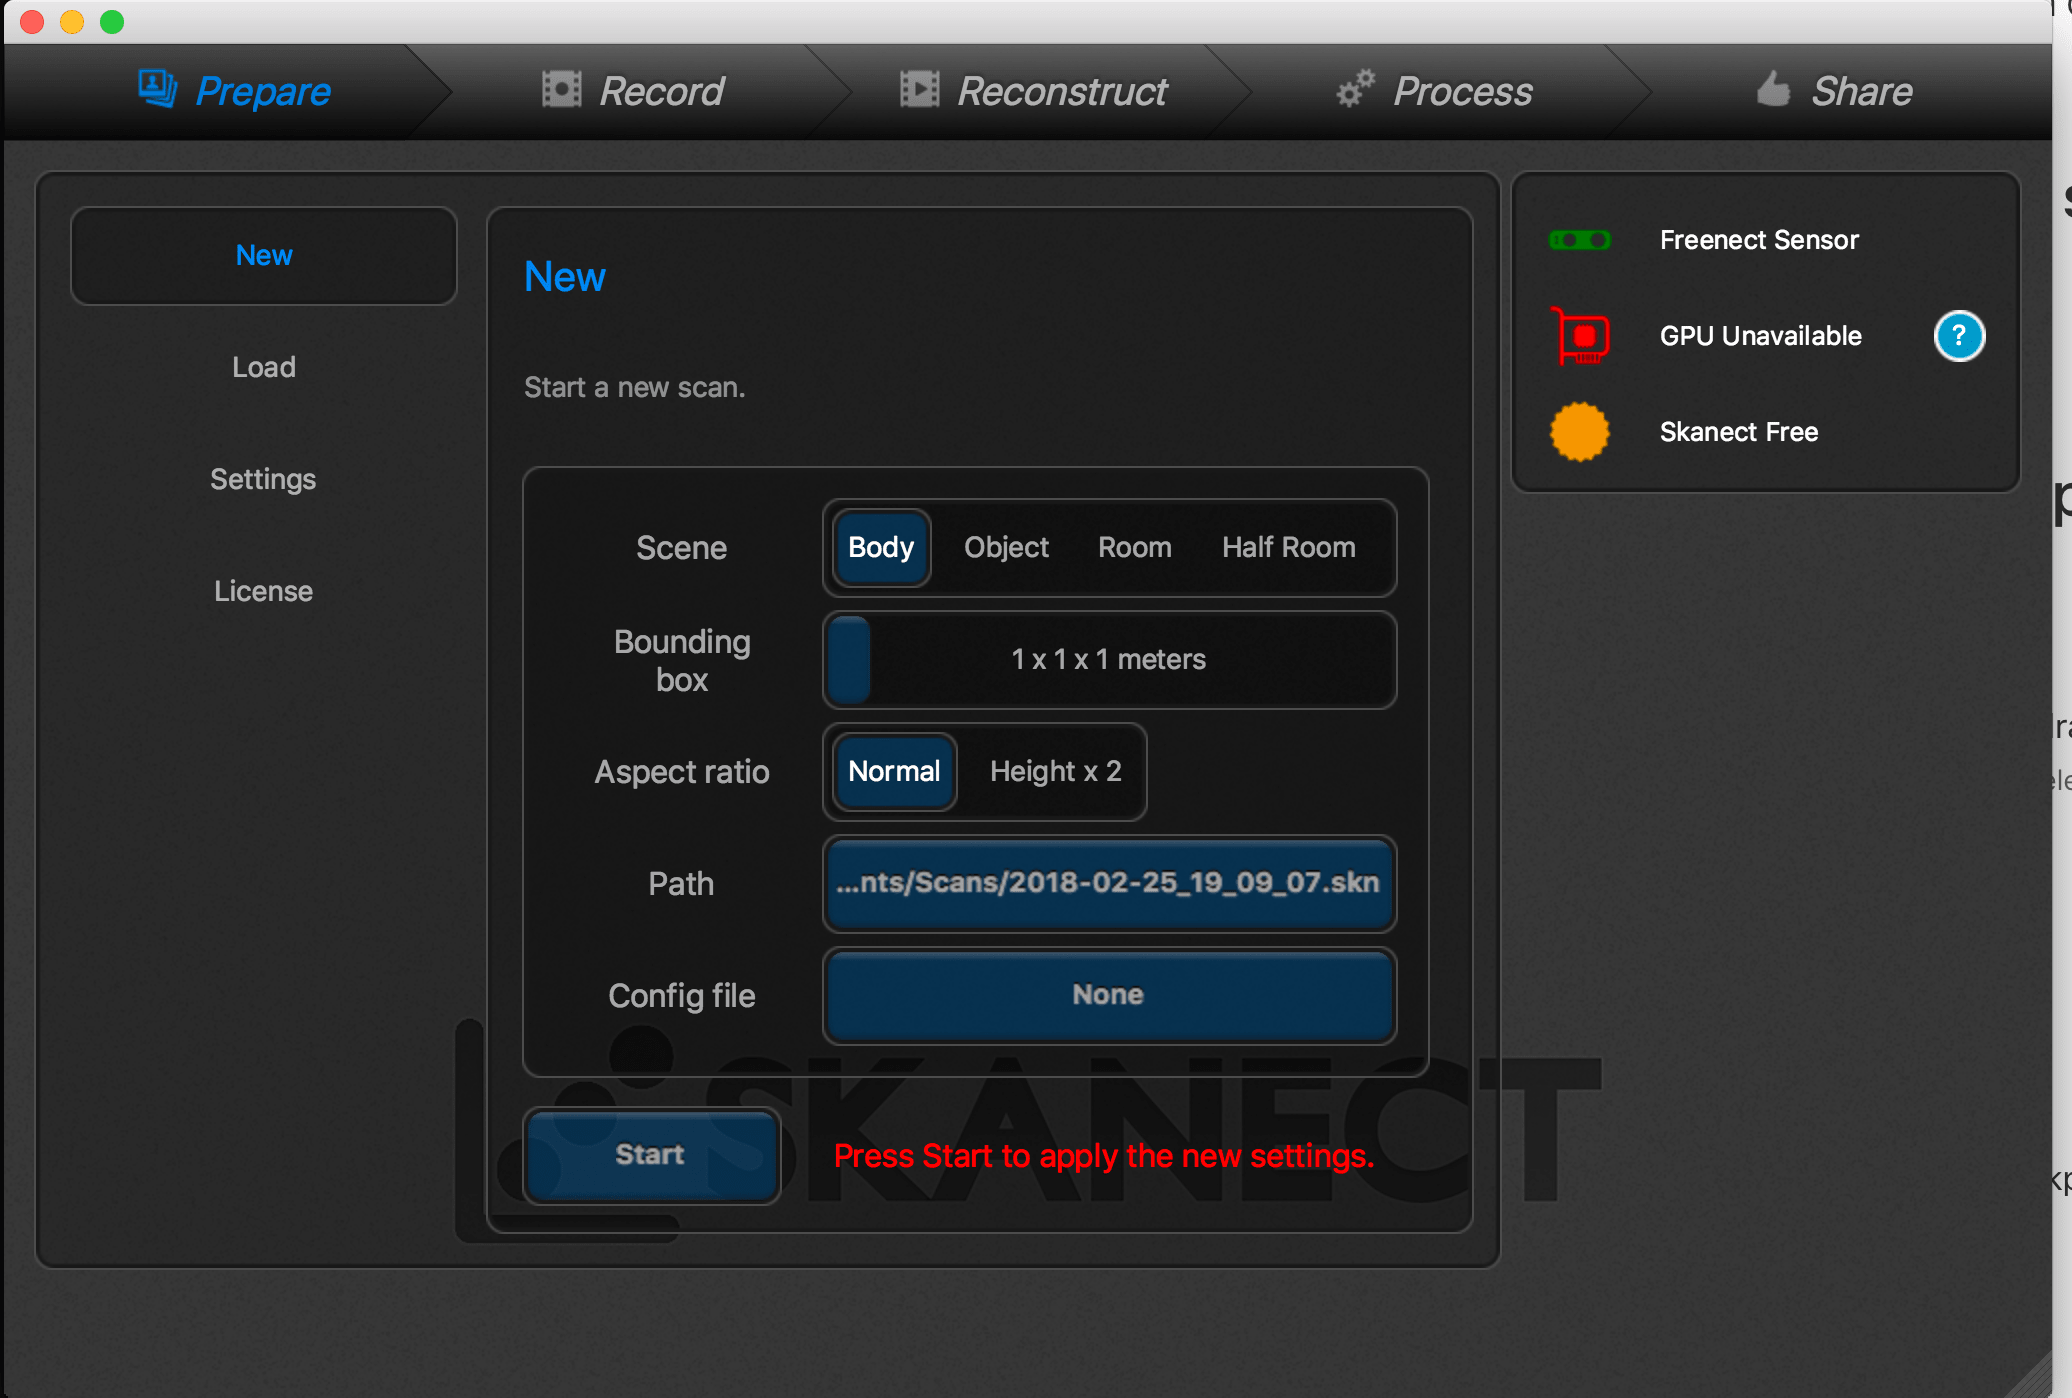This screenshot has height=1398, width=2072.
Task: Click the Share thumbs-up icon
Action: 1774,89
